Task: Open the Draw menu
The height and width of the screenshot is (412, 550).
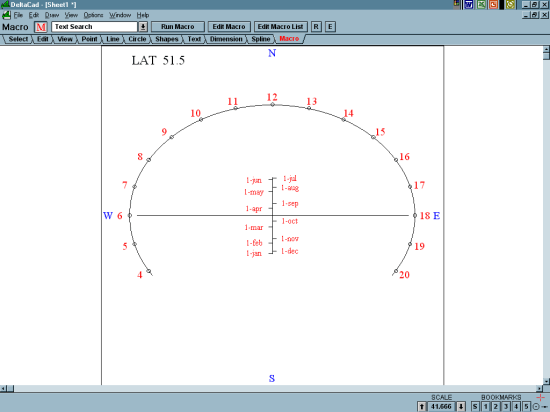Action: tap(52, 15)
